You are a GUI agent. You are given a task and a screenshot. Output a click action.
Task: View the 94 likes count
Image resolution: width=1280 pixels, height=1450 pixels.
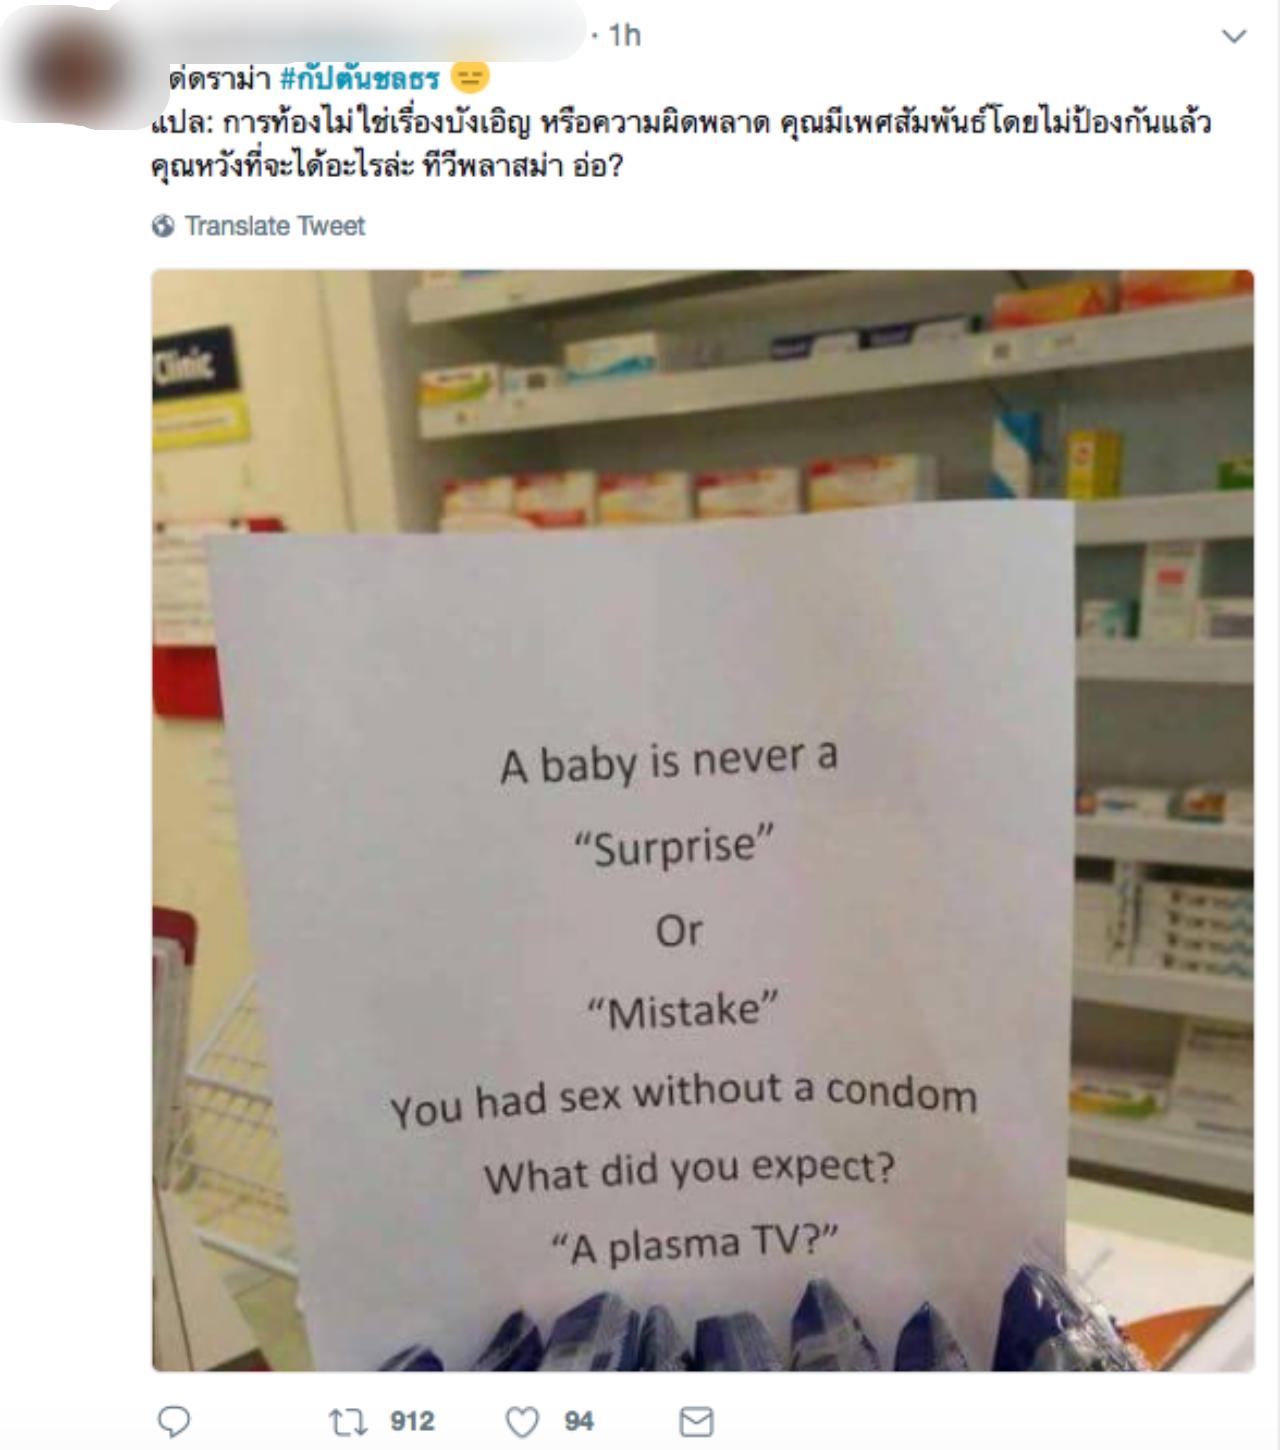pos(579,1421)
